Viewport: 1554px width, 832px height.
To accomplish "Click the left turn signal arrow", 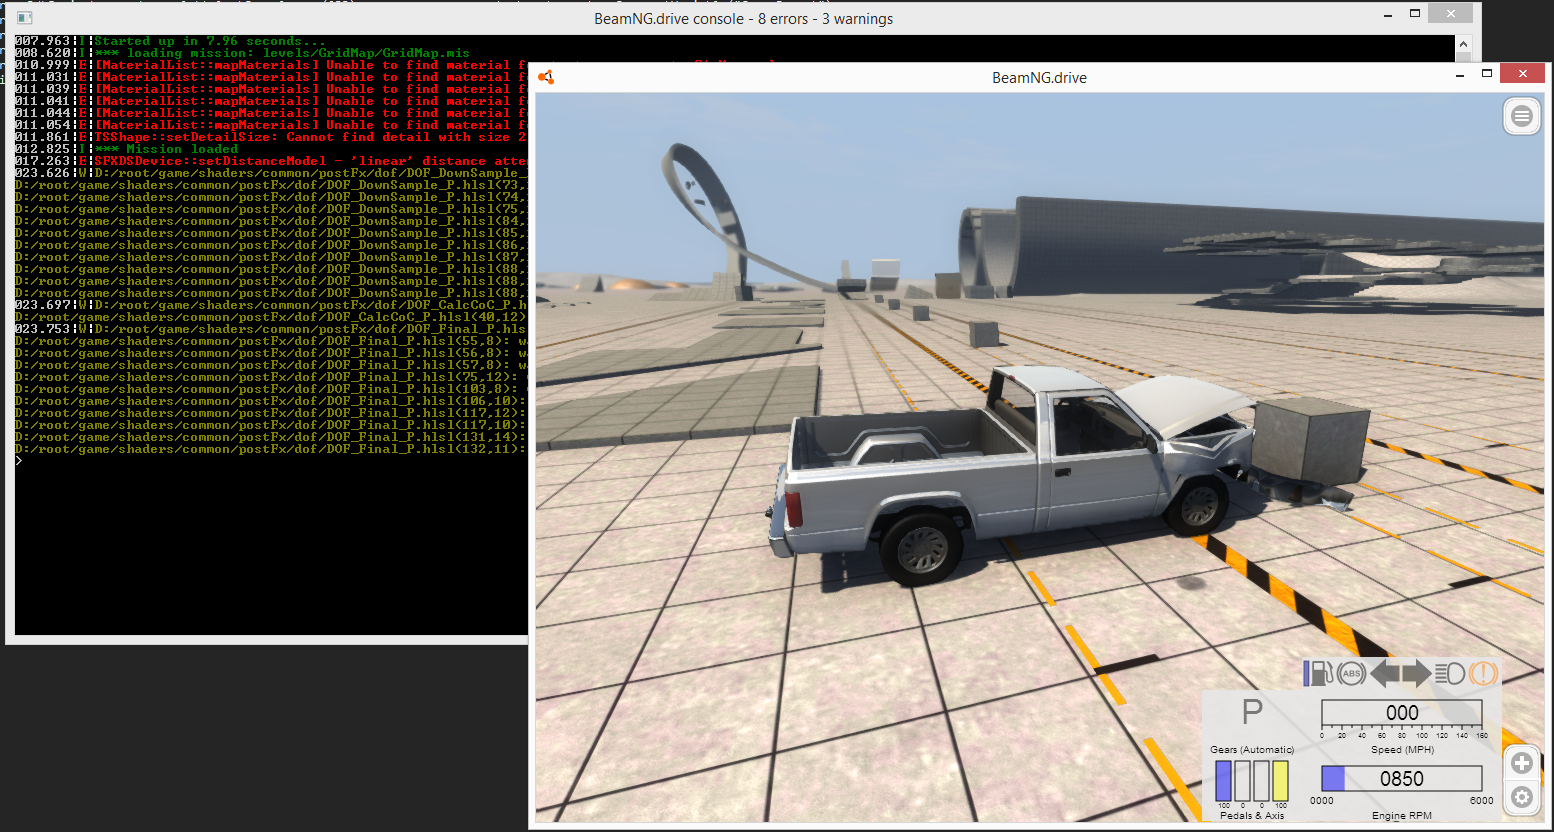I will [1385, 673].
